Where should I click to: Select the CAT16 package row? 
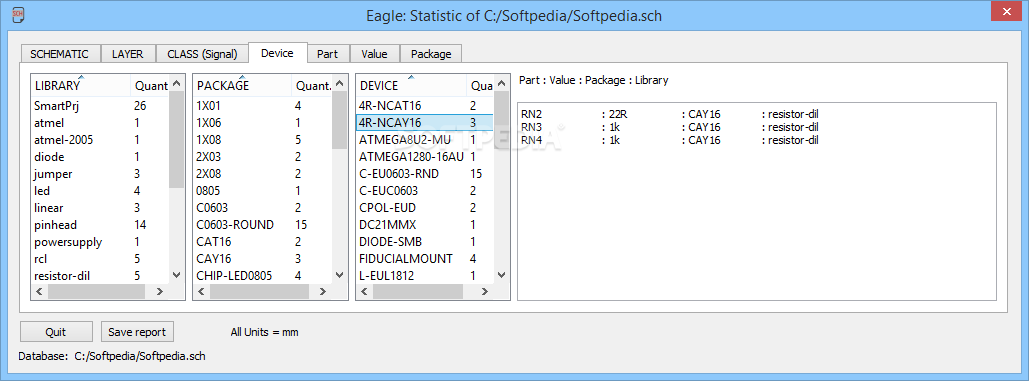[262, 242]
